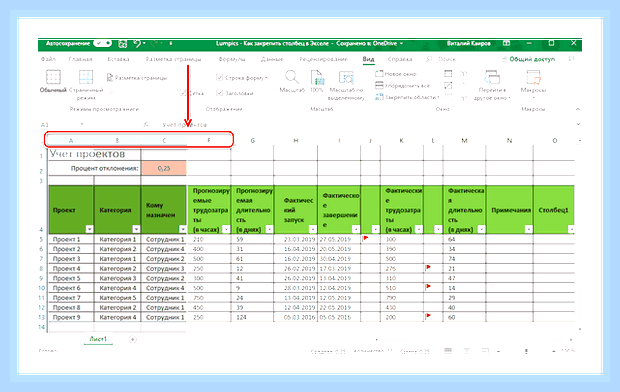Open the Zoom (Масштаб) magnifier icon
Screen dimensions: 620x392
coord(292,77)
